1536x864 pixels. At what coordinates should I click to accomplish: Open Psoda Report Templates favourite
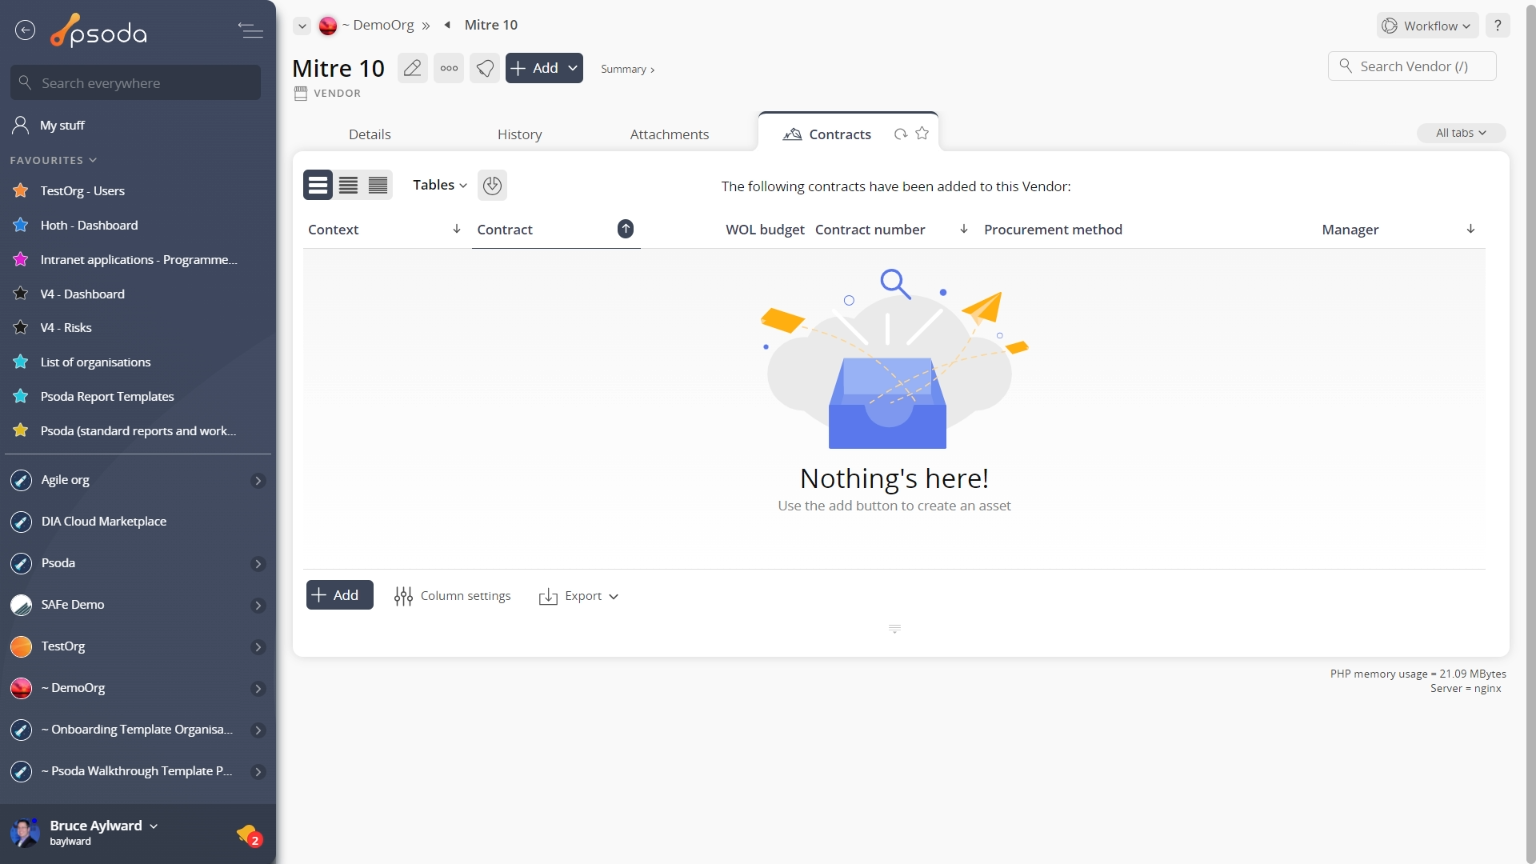[x=107, y=397]
